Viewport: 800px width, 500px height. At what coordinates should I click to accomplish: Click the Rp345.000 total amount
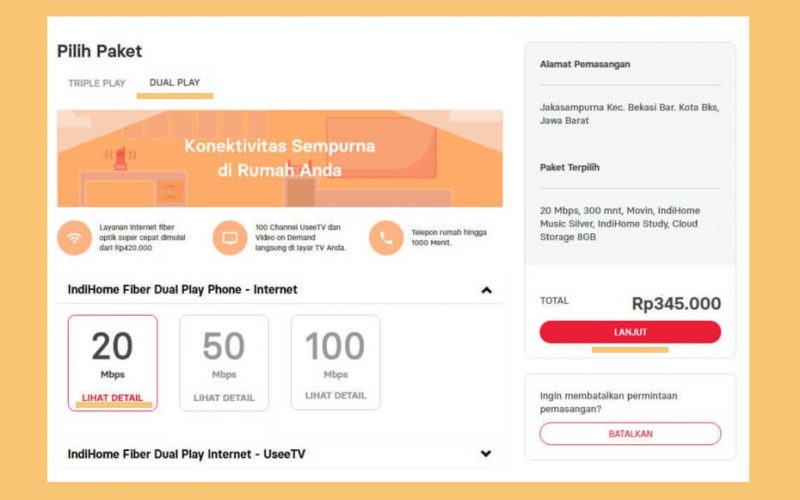(x=676, y=304)
